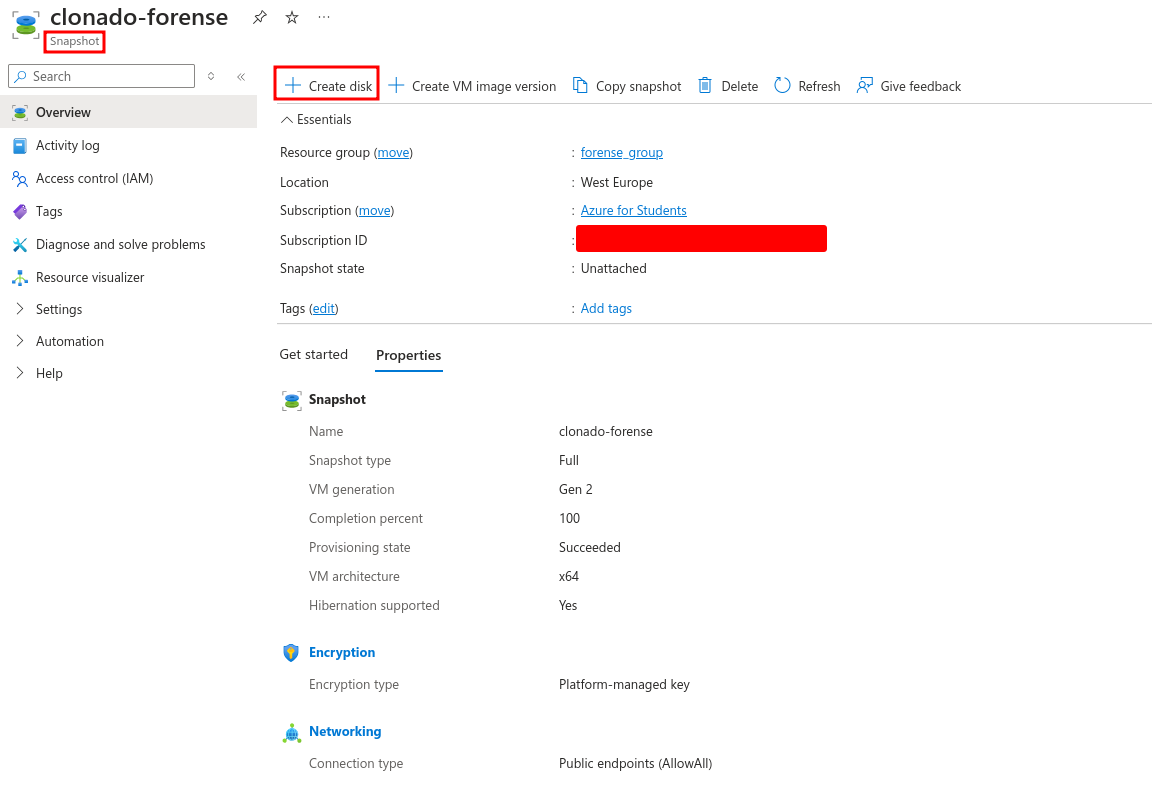Focus the sidebar Search box

(101, 76)
